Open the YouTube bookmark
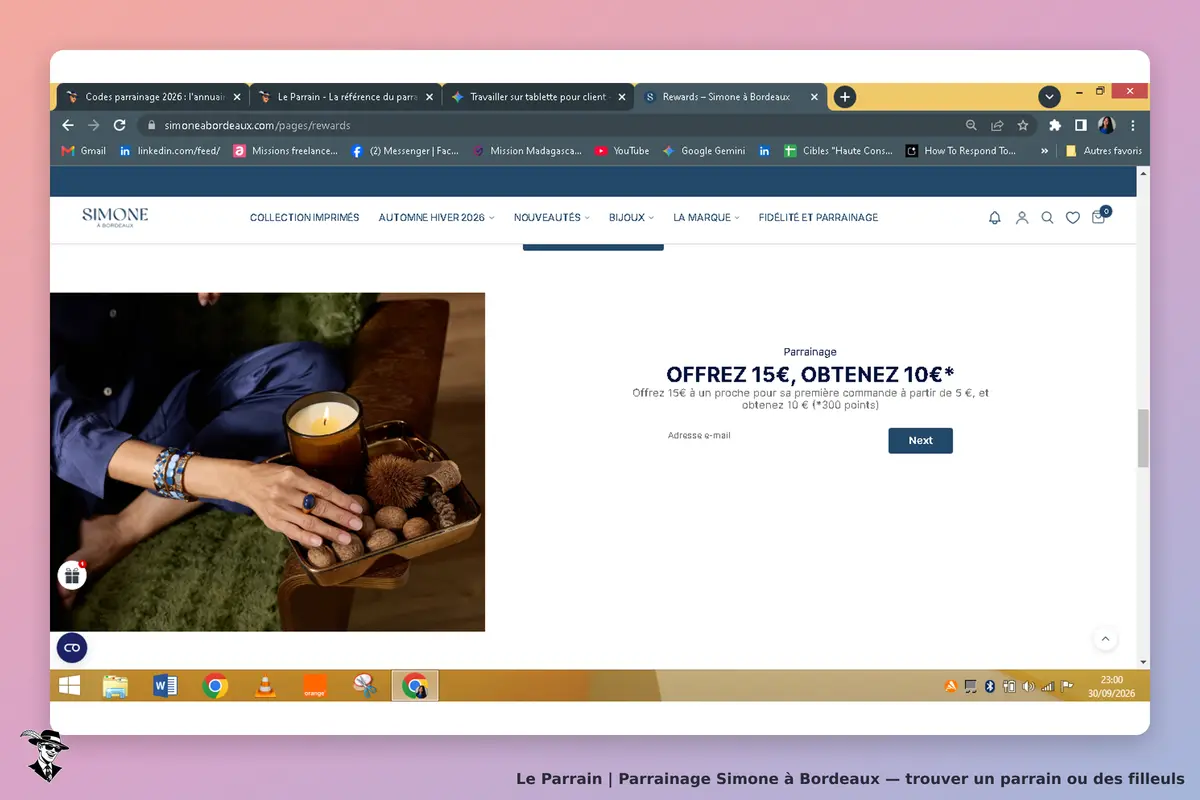Screen dimensions: 1200x800 pyautogui.click(x=622, y=151)
